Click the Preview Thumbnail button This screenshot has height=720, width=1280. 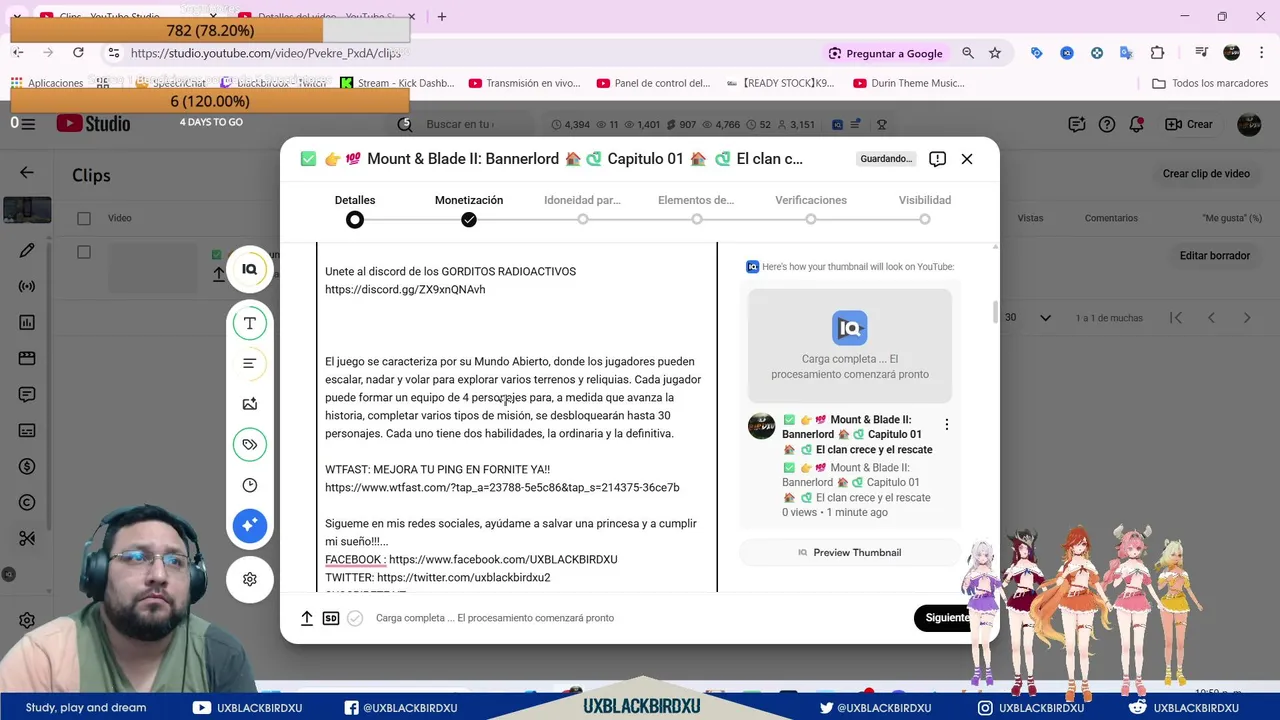click(x=849, y=553)
